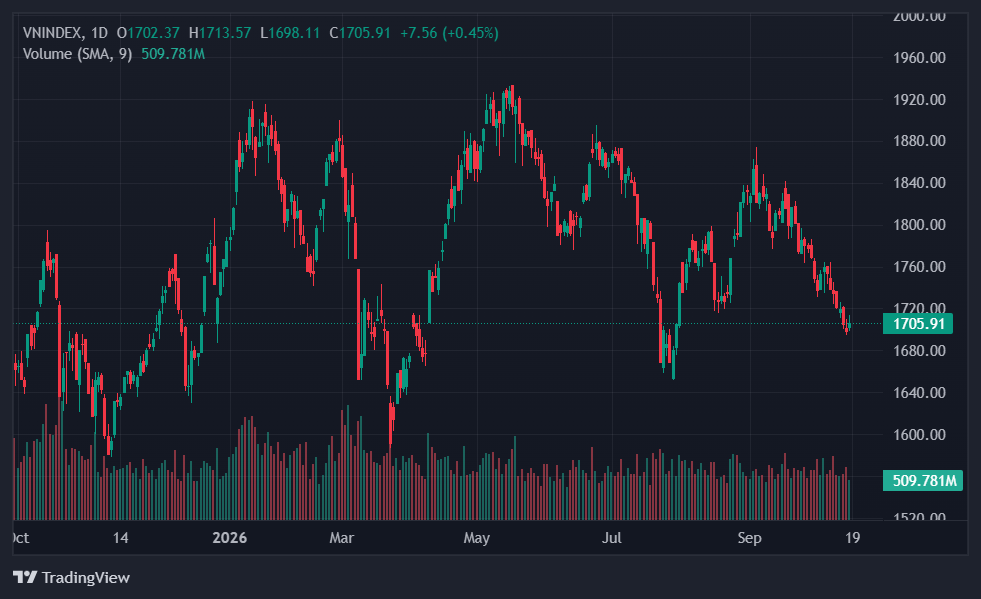Select the Sep label on time axis
This screenshot has width=981, height=599.
coord(750,538)
